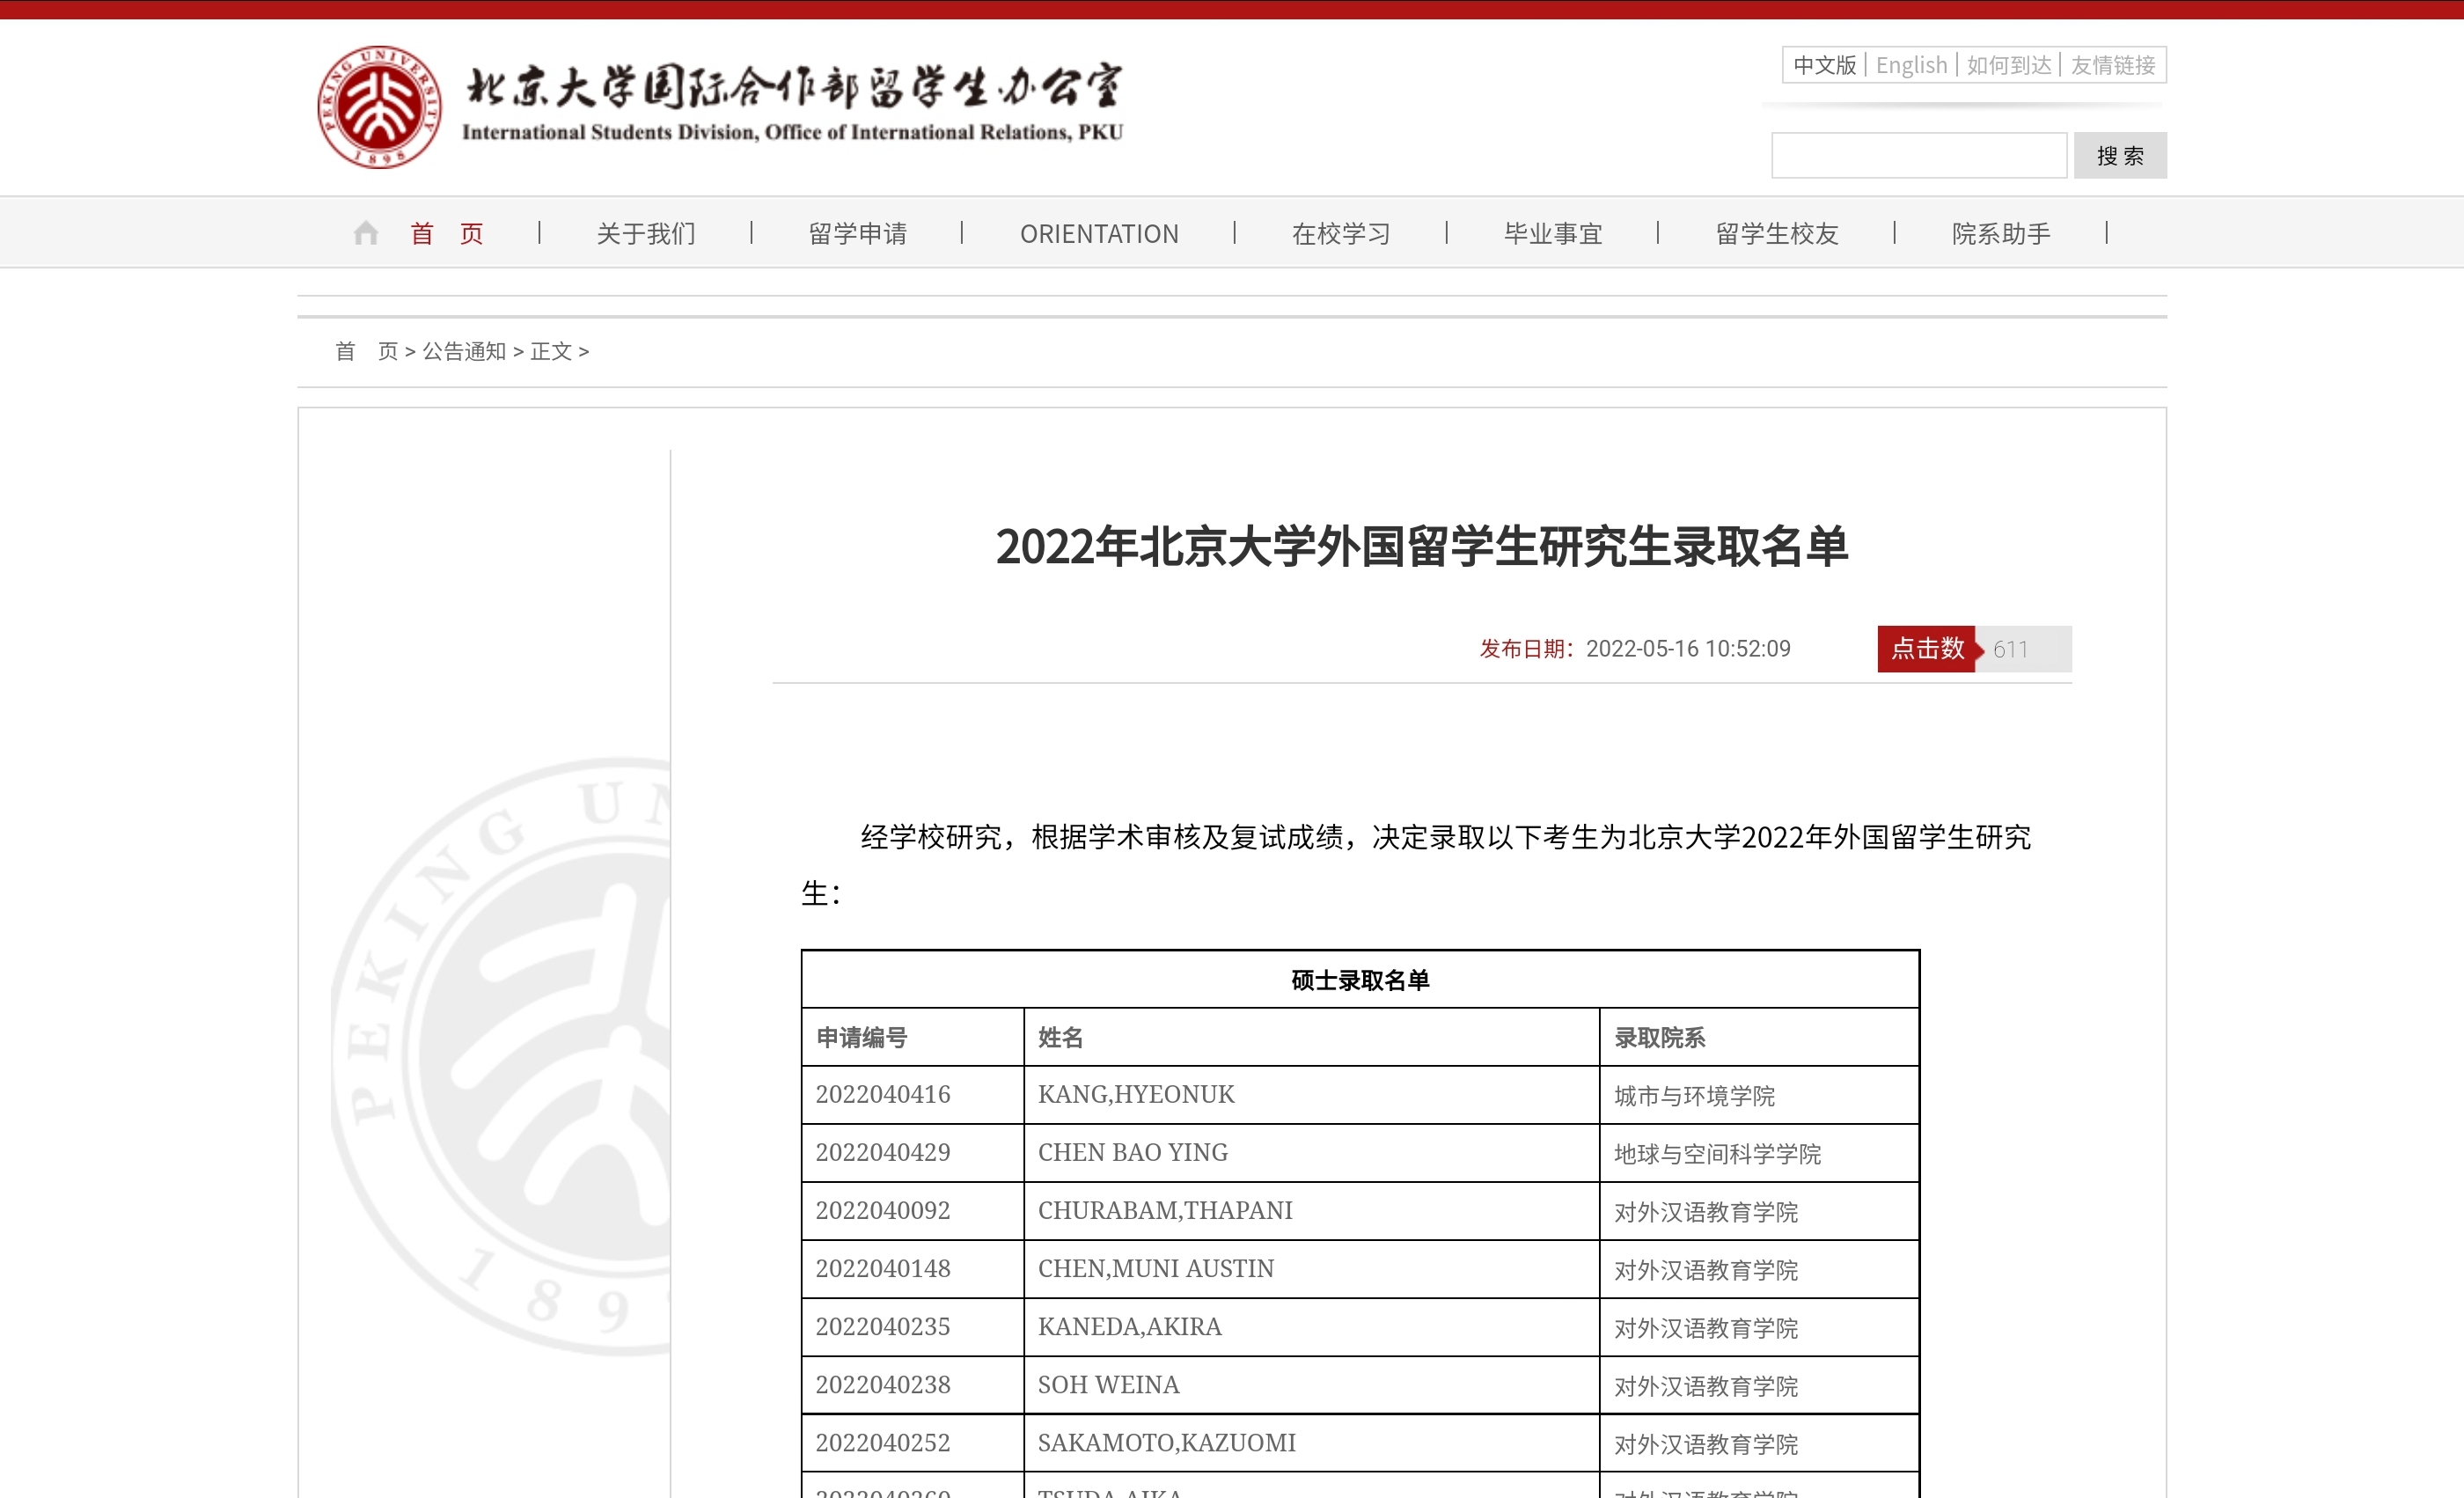2464x1498 pixels.
Task: Click the search text input field
Action: pyautogui.click(x=1918, y=156)
